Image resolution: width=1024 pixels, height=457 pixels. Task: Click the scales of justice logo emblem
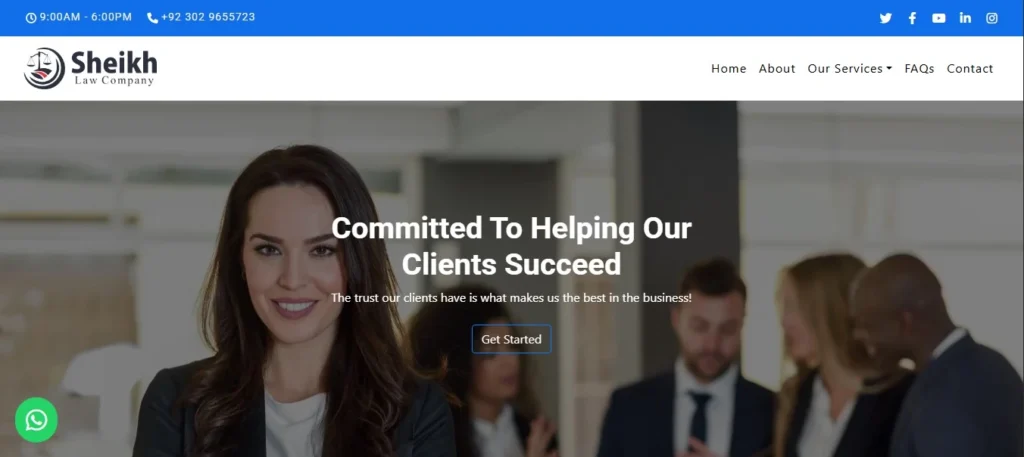coord(44,68)
